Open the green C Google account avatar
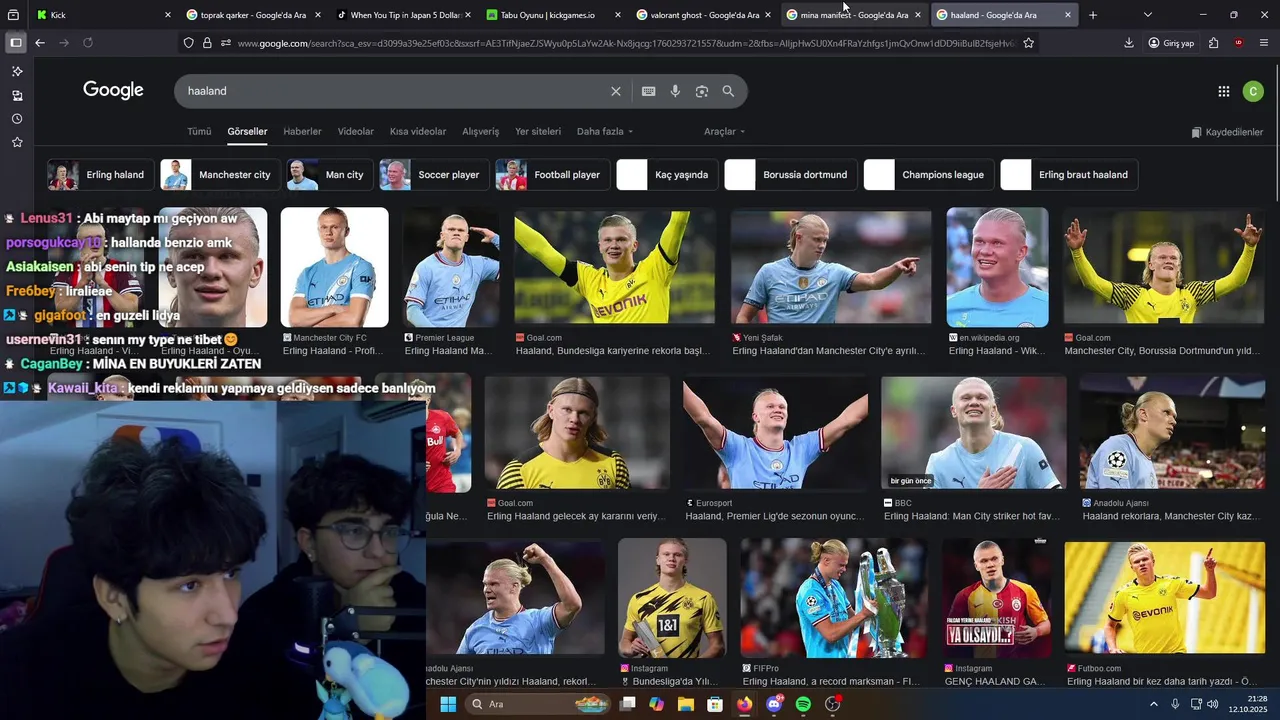 pyautogui.click(x=1253, y=91)
